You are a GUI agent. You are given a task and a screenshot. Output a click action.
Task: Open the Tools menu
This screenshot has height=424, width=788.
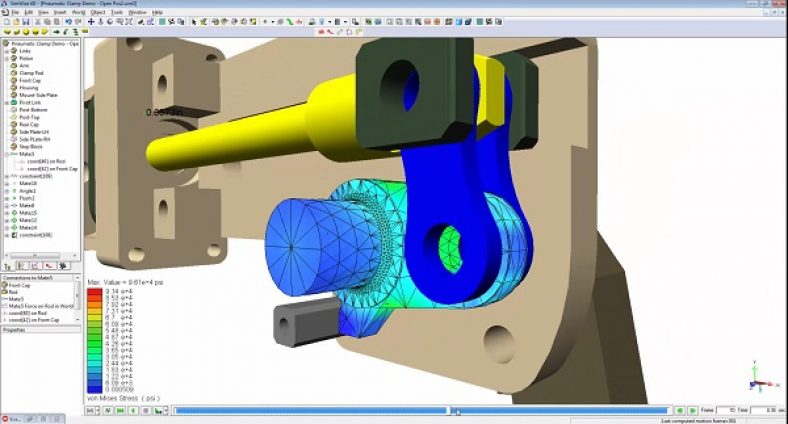click(117, 12)
